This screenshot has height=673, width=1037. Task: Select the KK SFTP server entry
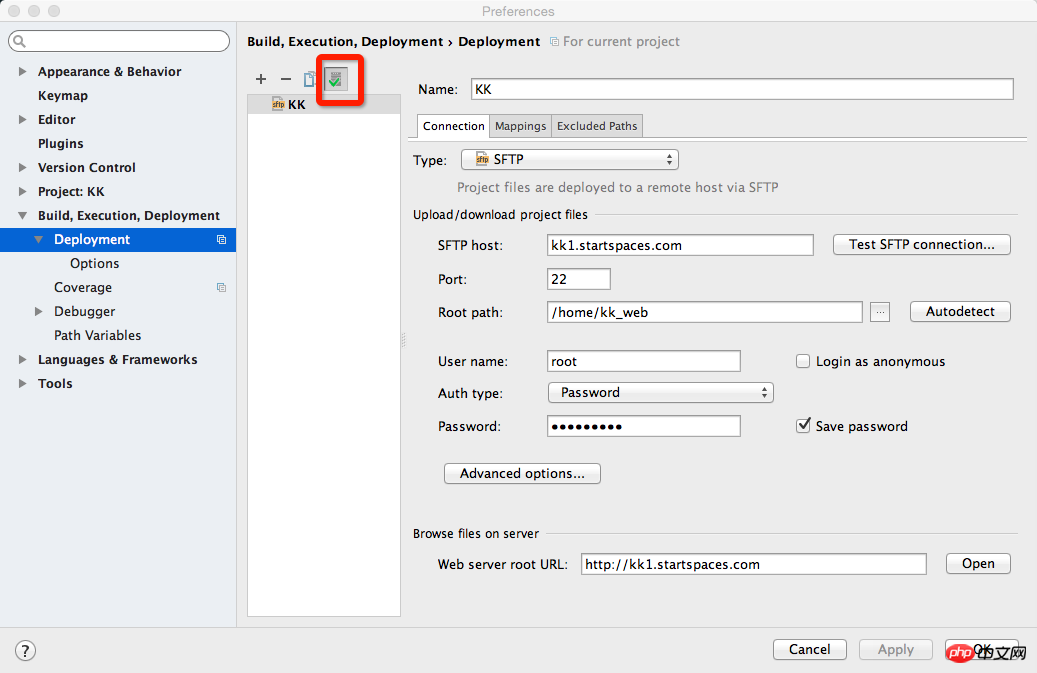click(324, 104)
